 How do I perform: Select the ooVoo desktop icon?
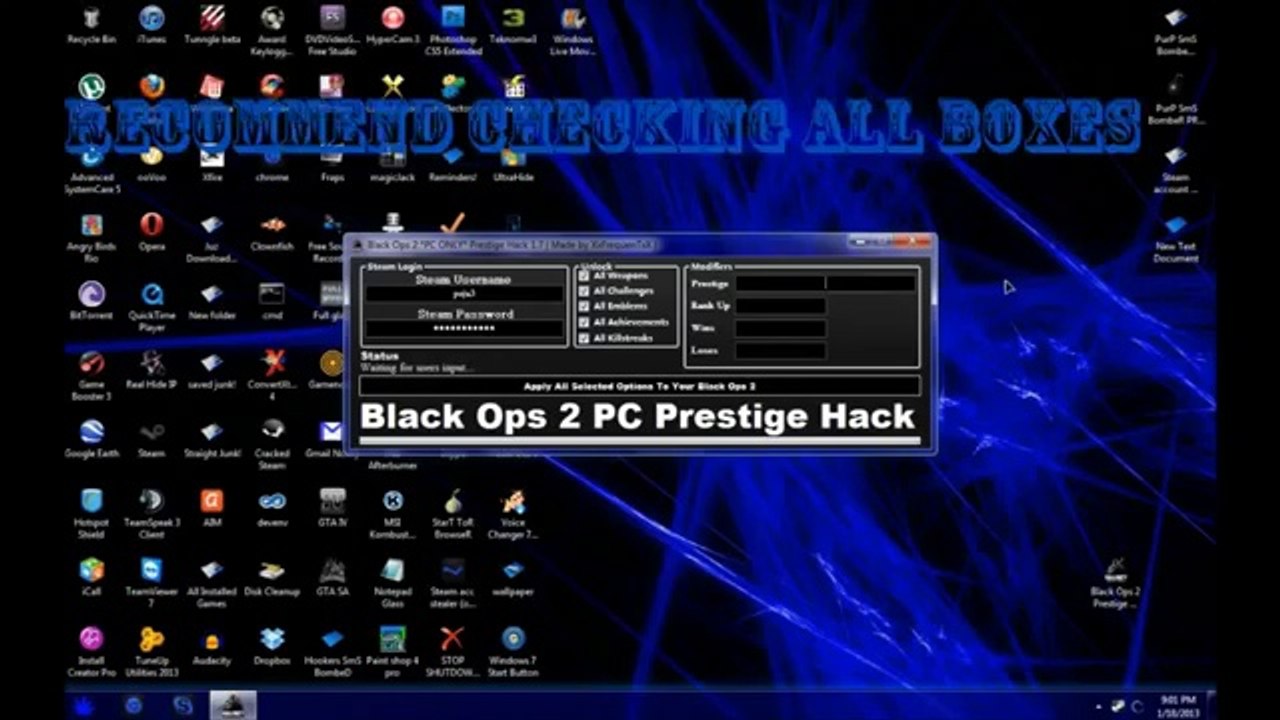click(152, 164)
